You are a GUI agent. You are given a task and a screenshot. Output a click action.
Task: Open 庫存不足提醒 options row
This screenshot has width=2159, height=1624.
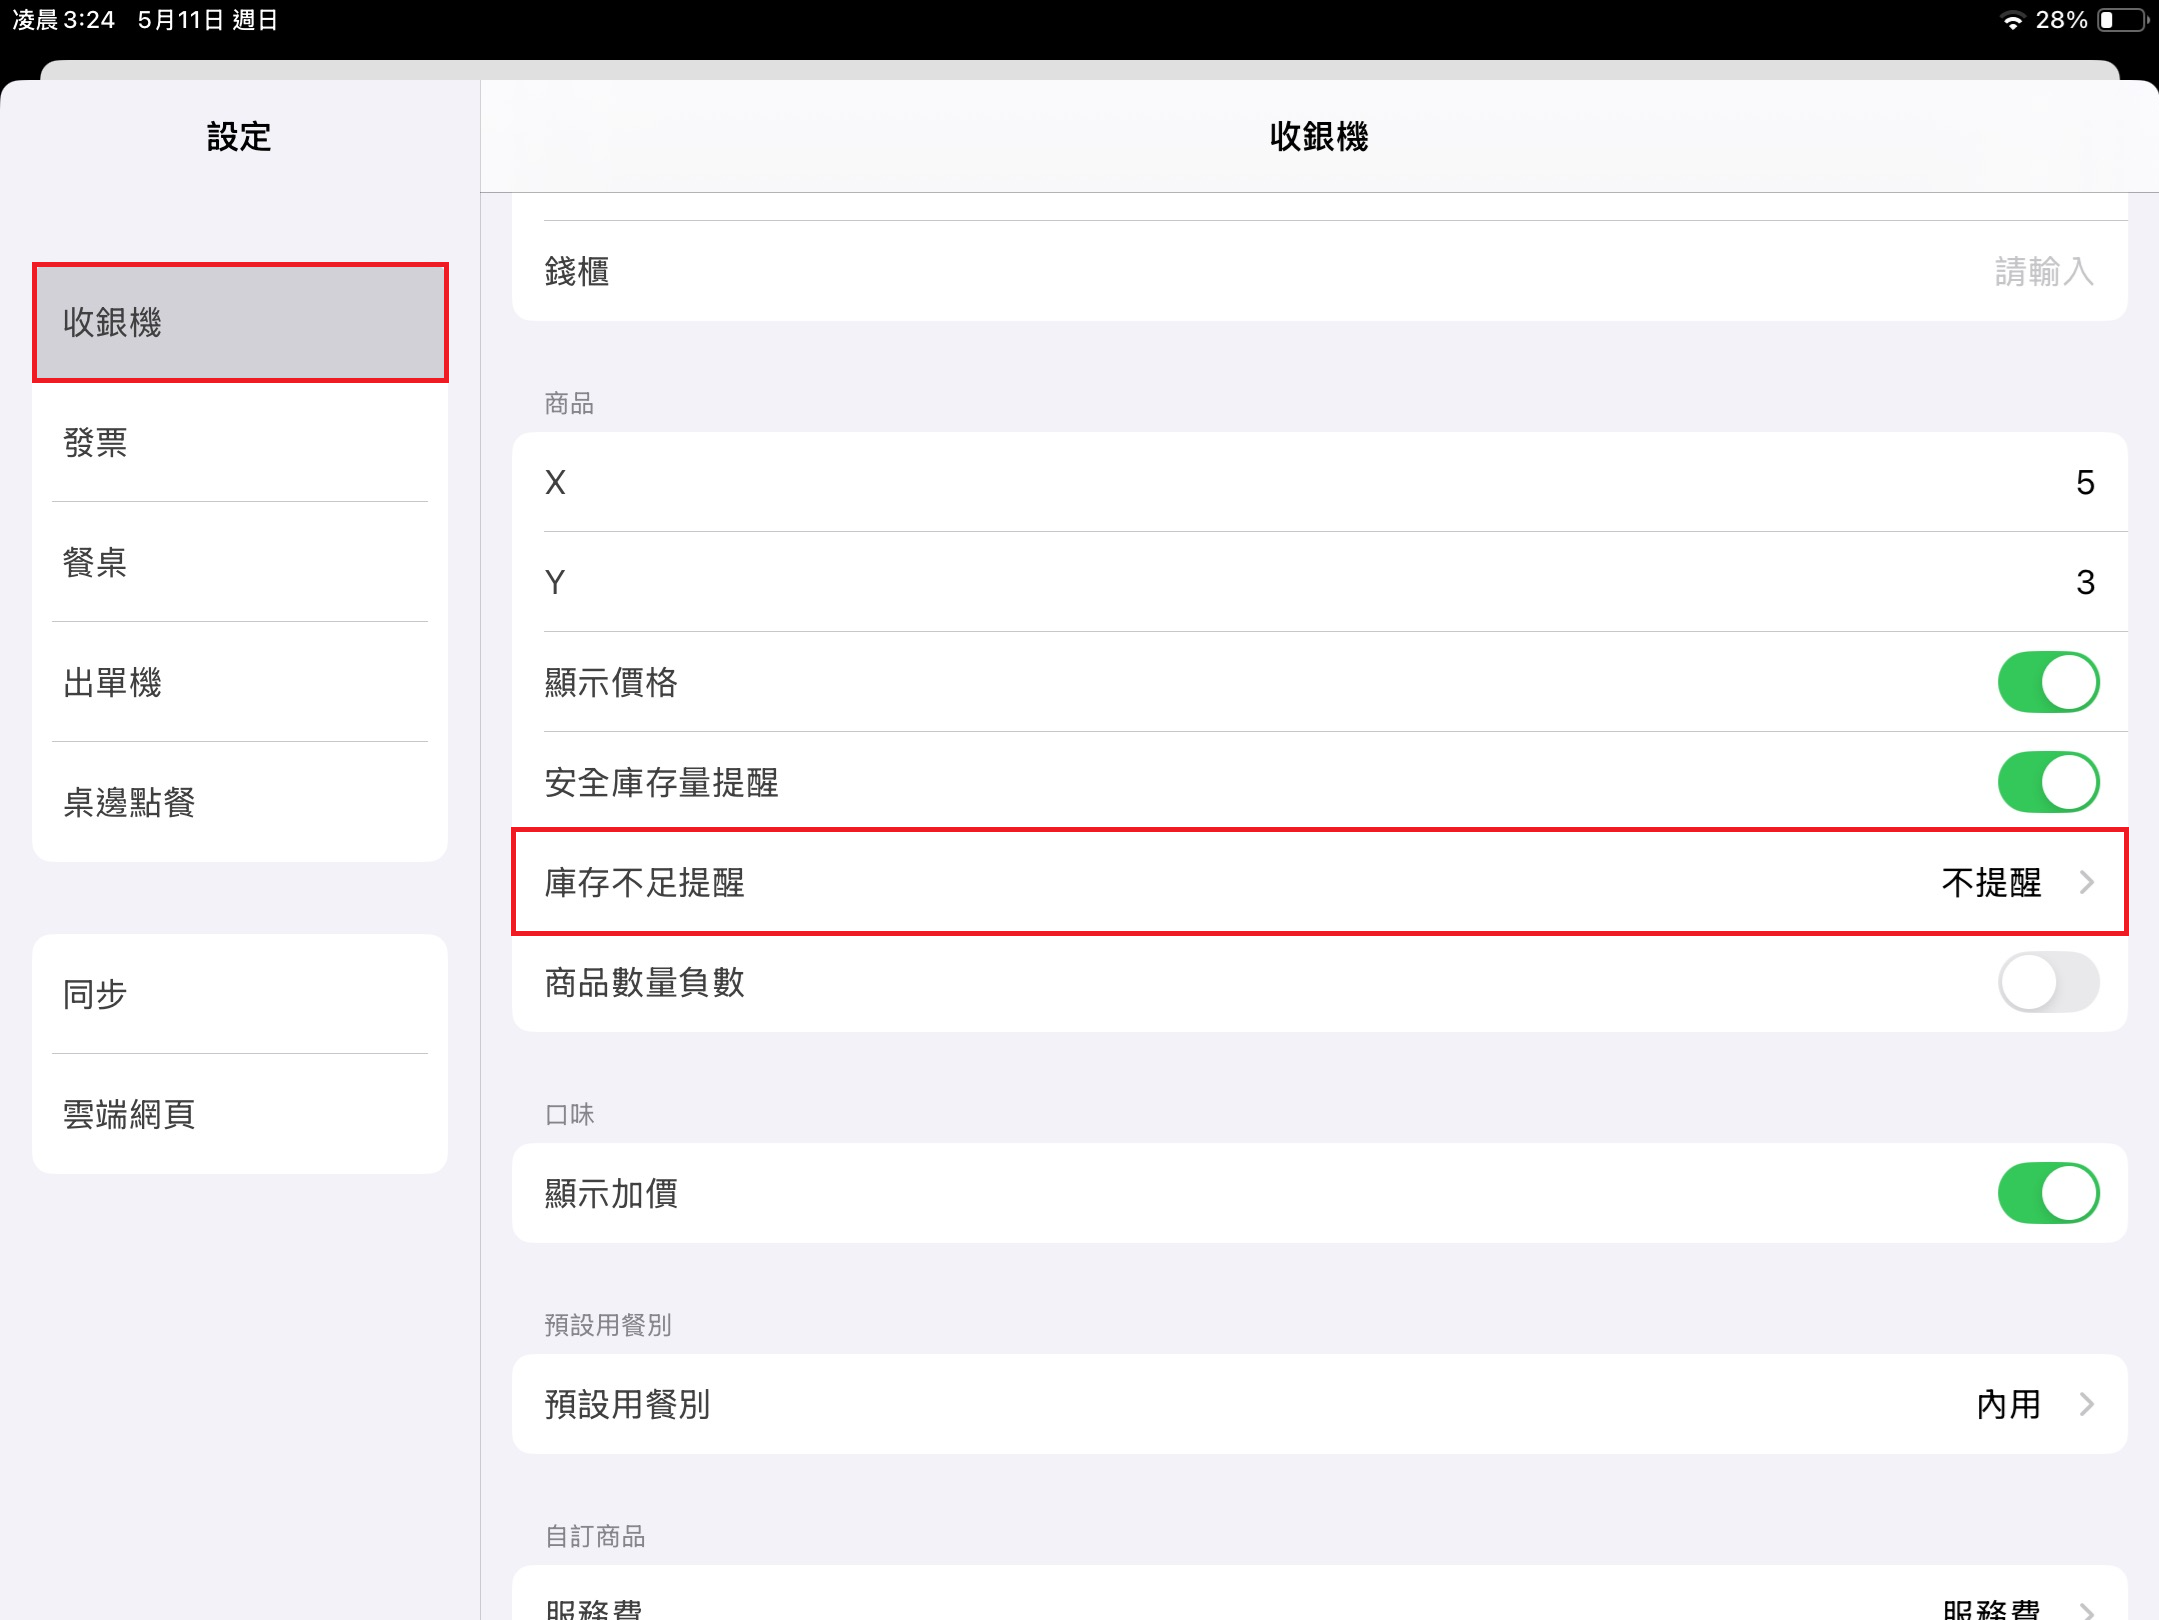[1318, 882]
